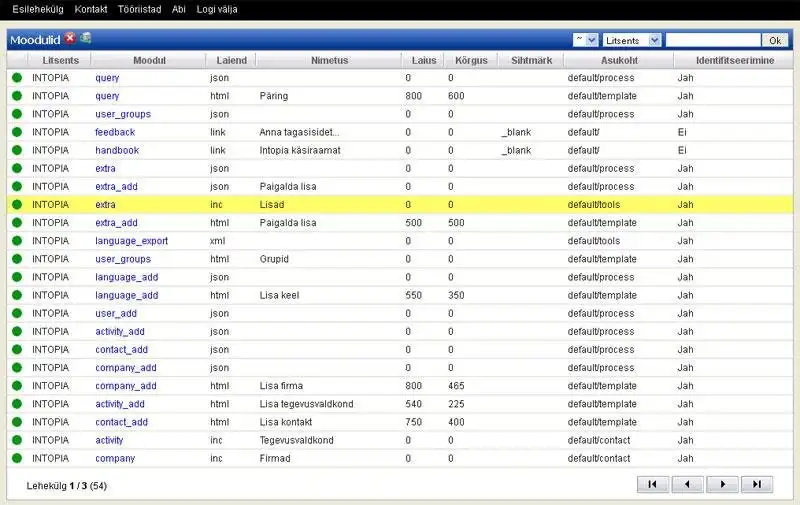Open the Esilehekülg menu item

38,9
